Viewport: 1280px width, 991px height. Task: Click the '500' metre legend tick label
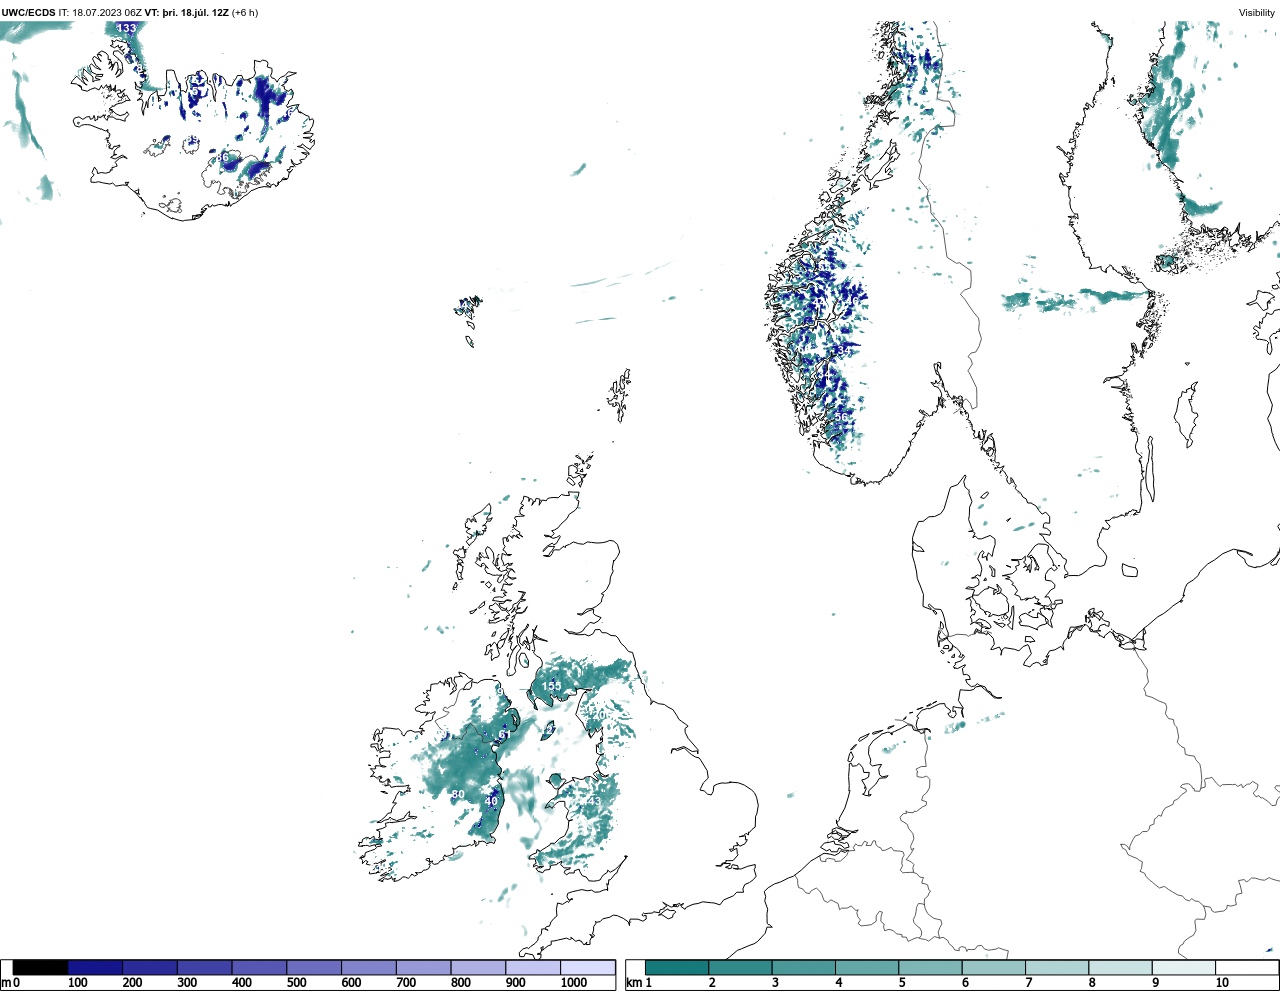pyautogui.click(x=296, y=983)
